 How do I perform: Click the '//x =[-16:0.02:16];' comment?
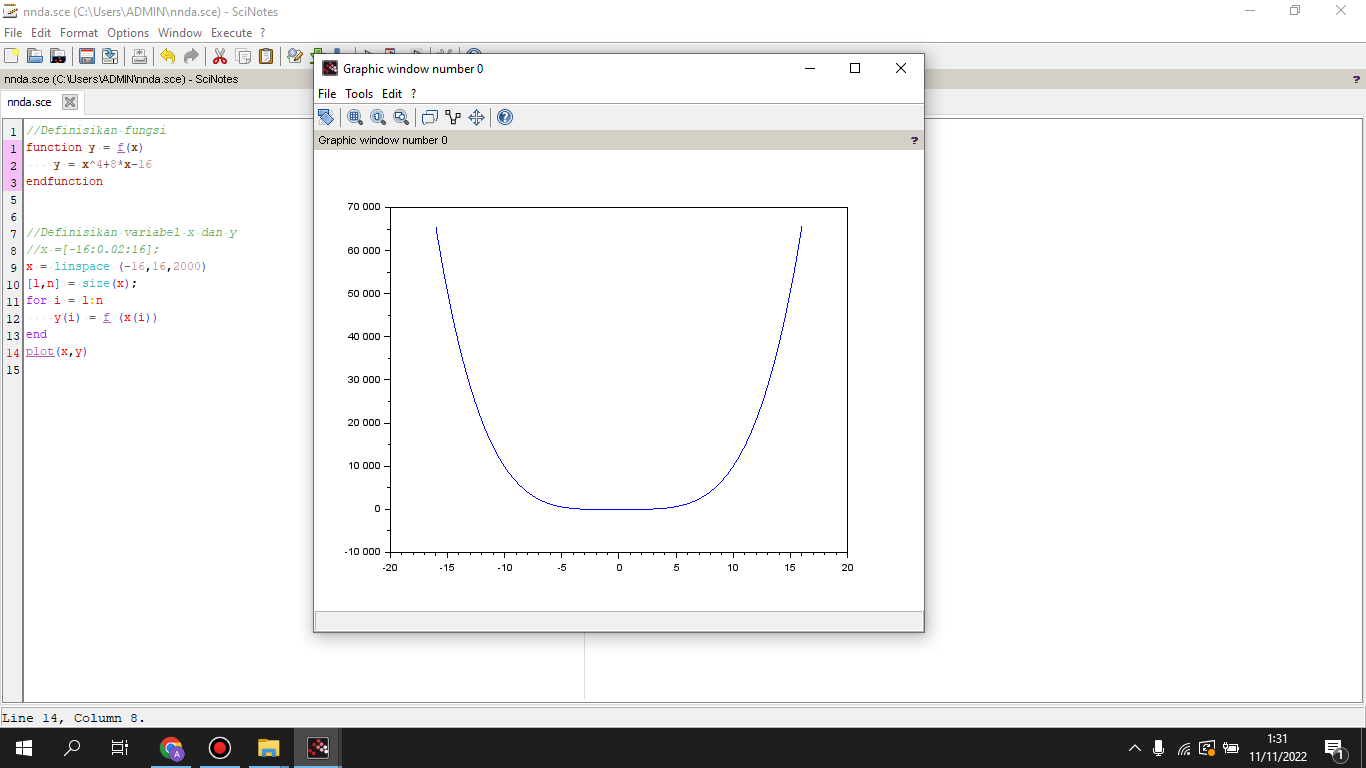[x=93, y=250]
